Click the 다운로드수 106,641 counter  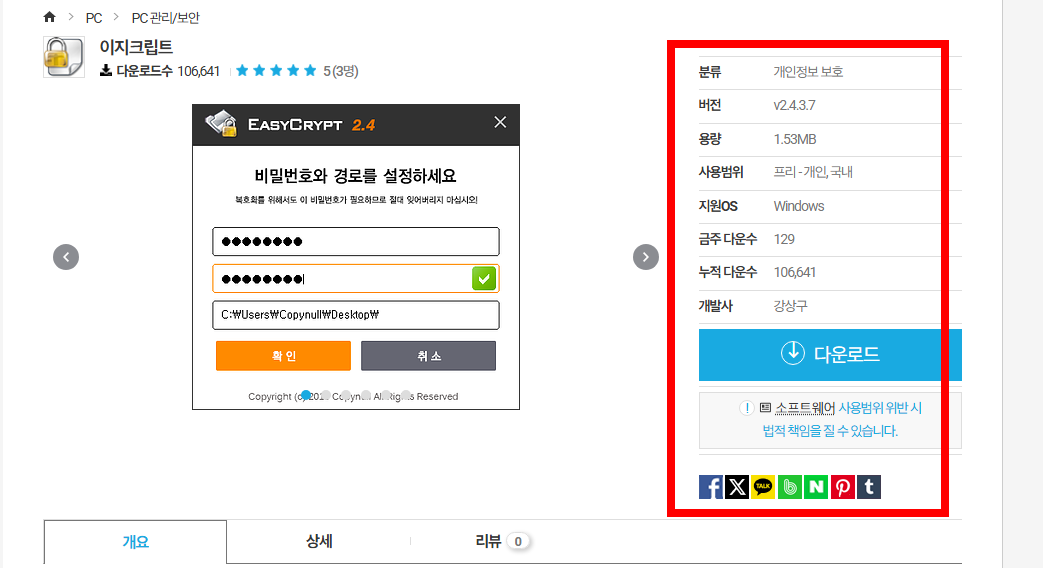[x=160, y=71]
